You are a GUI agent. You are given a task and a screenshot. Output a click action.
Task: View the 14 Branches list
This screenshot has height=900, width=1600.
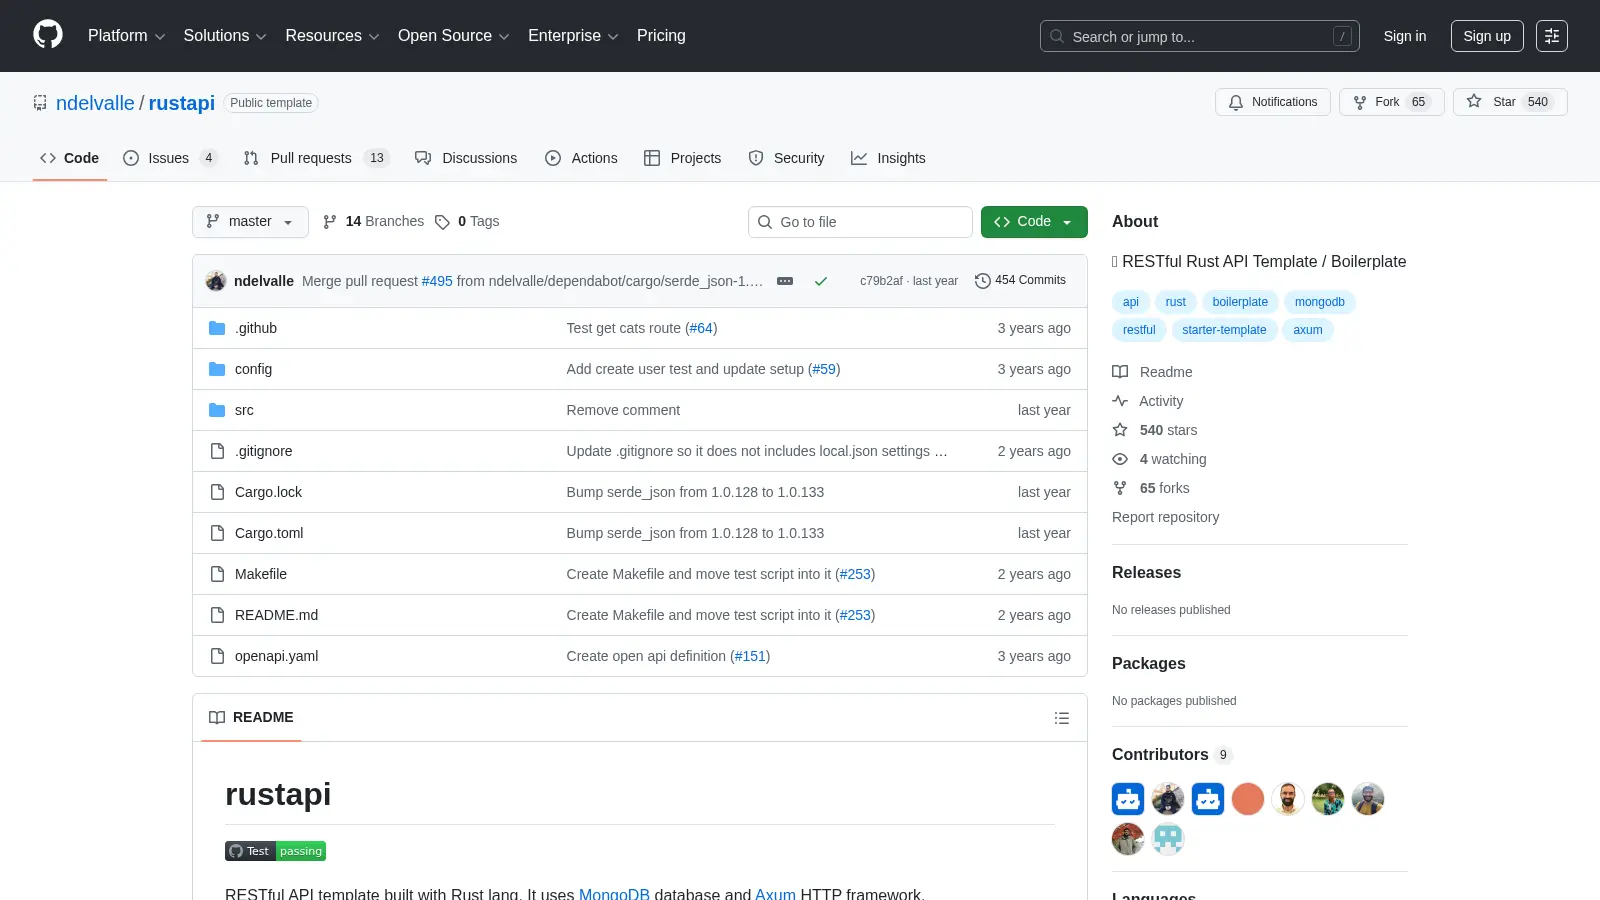click(x=373, y=221)
